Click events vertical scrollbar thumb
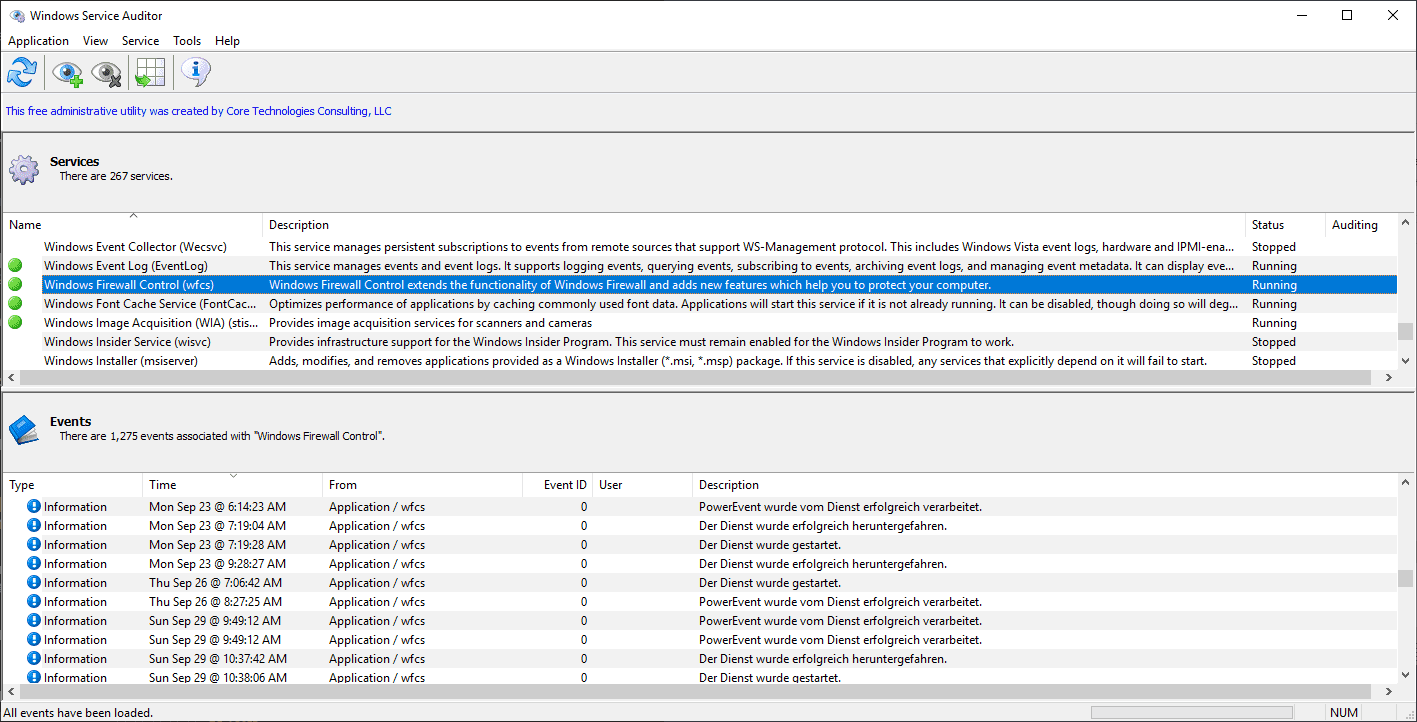This screenshot has height=722, width=1417. pyautogui.click(x=1406, y=580)
